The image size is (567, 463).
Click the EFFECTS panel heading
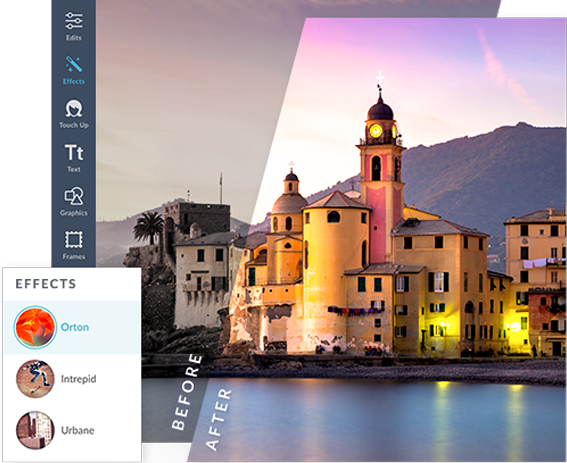point(46,284)
